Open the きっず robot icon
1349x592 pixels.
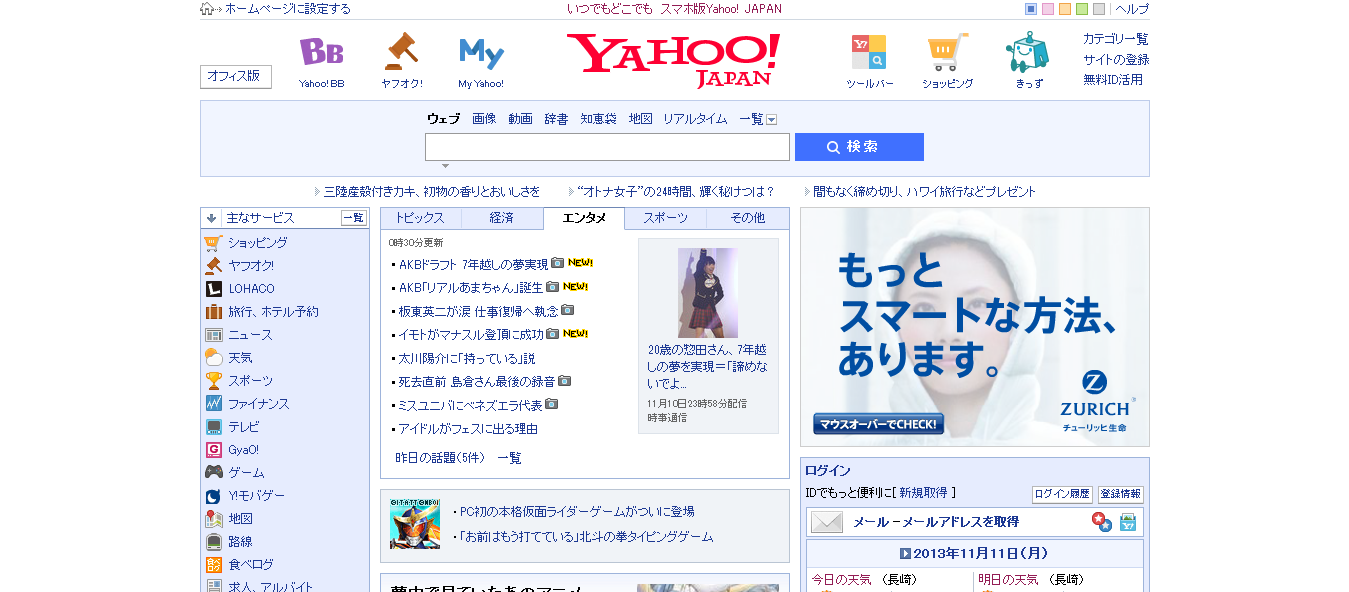1028,52
